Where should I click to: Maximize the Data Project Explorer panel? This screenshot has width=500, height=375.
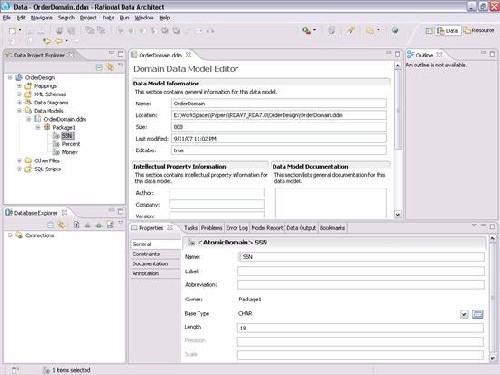tap(120, 54)
